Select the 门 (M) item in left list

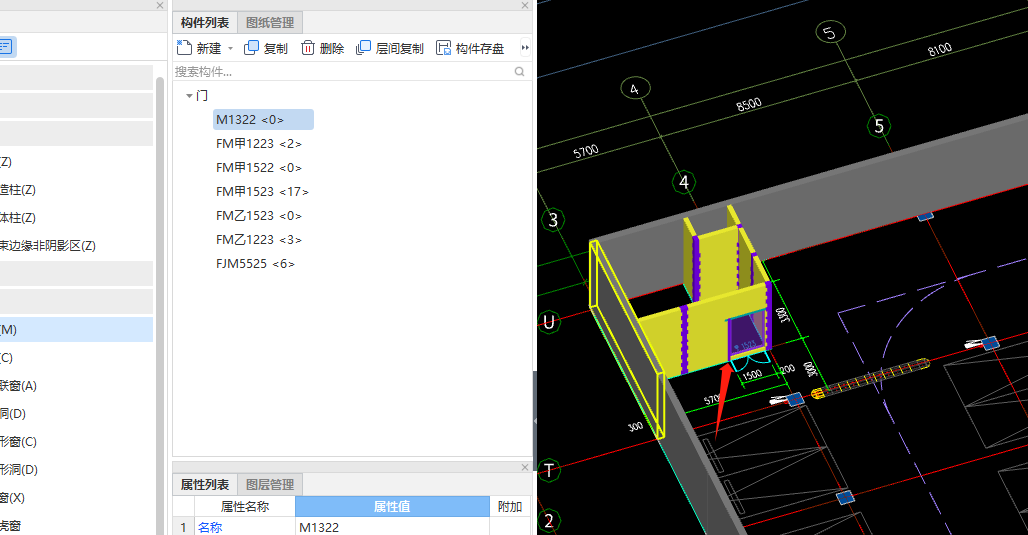coord(76,330)
